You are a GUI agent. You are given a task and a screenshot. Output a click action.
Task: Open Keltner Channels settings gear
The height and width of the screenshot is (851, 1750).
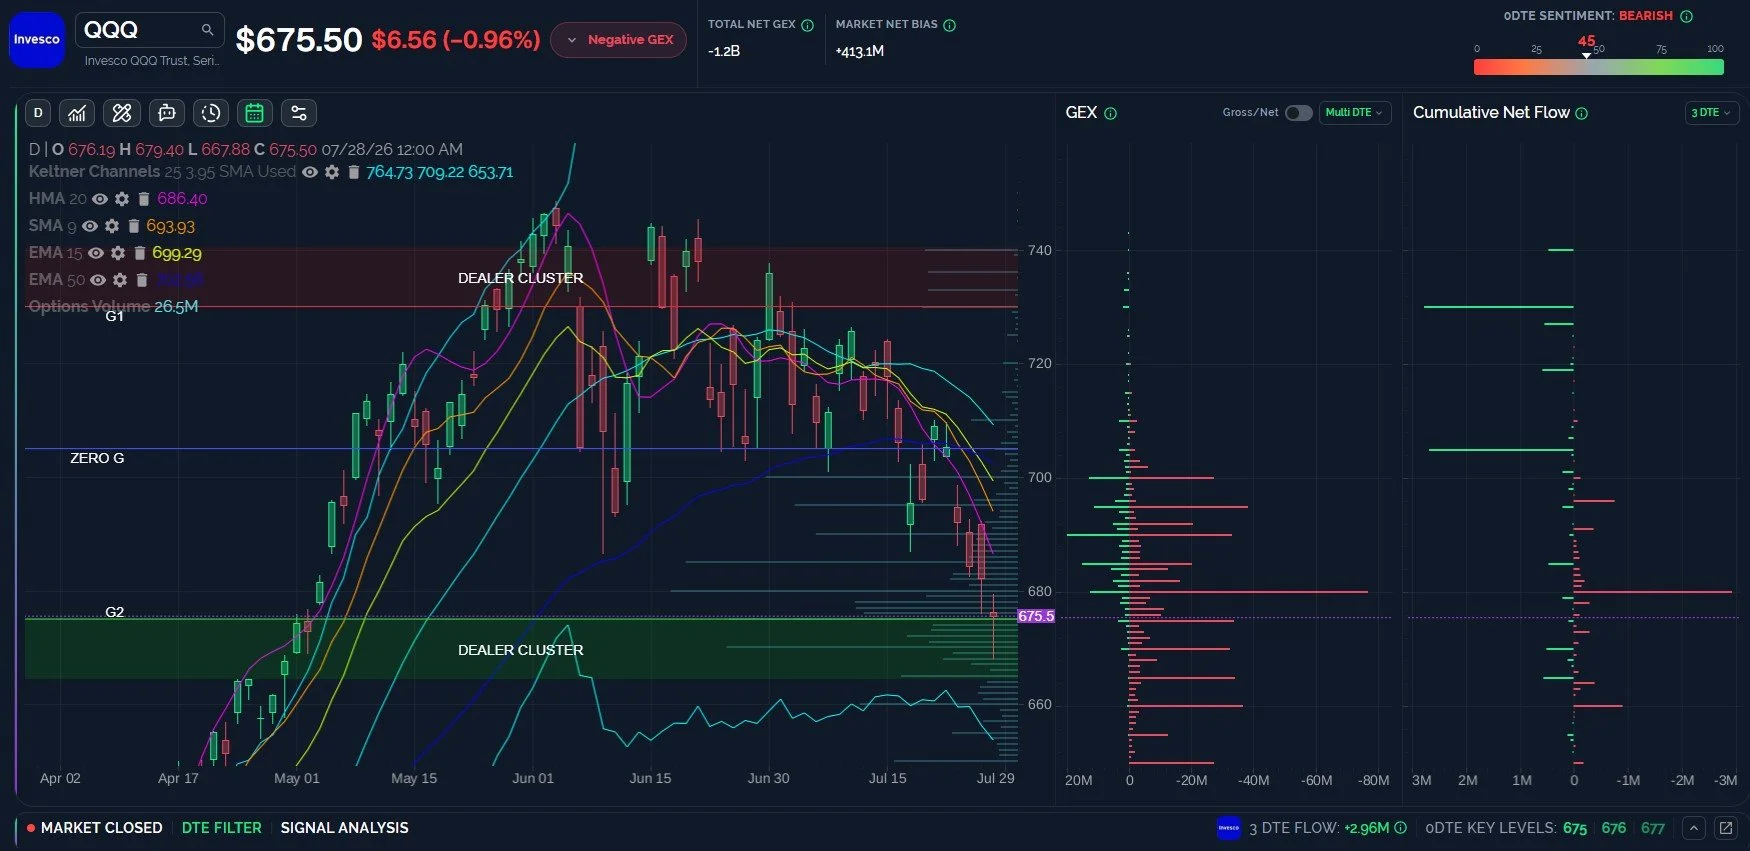[332, 172]
